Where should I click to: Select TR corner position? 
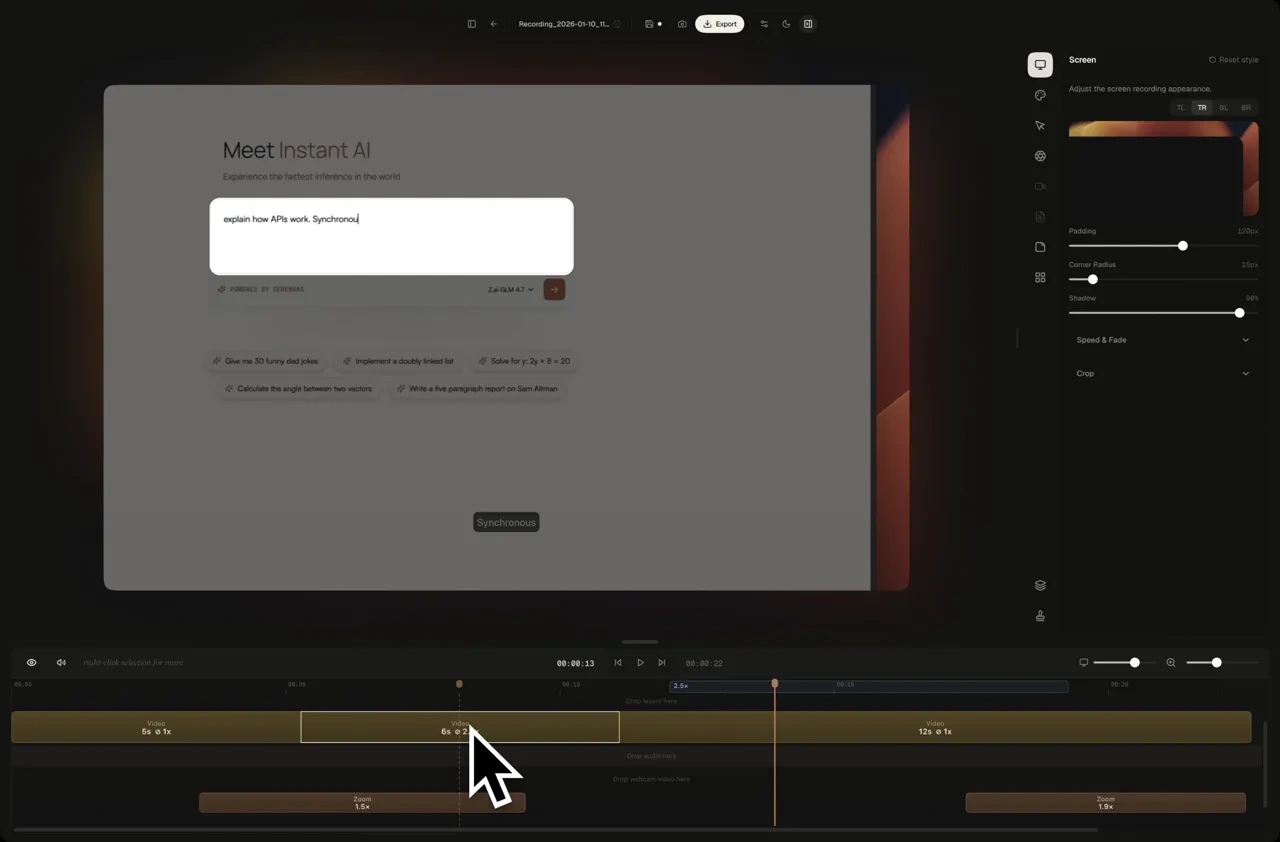pos(1202,108)
